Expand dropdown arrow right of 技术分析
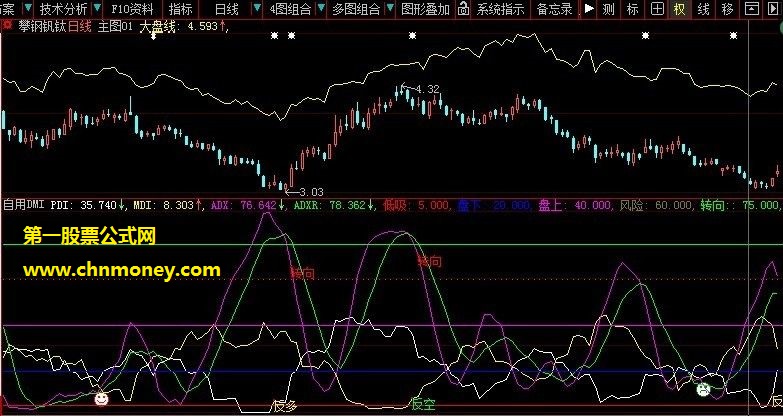This screenshot has width=783, height=416. click(97, 8)
